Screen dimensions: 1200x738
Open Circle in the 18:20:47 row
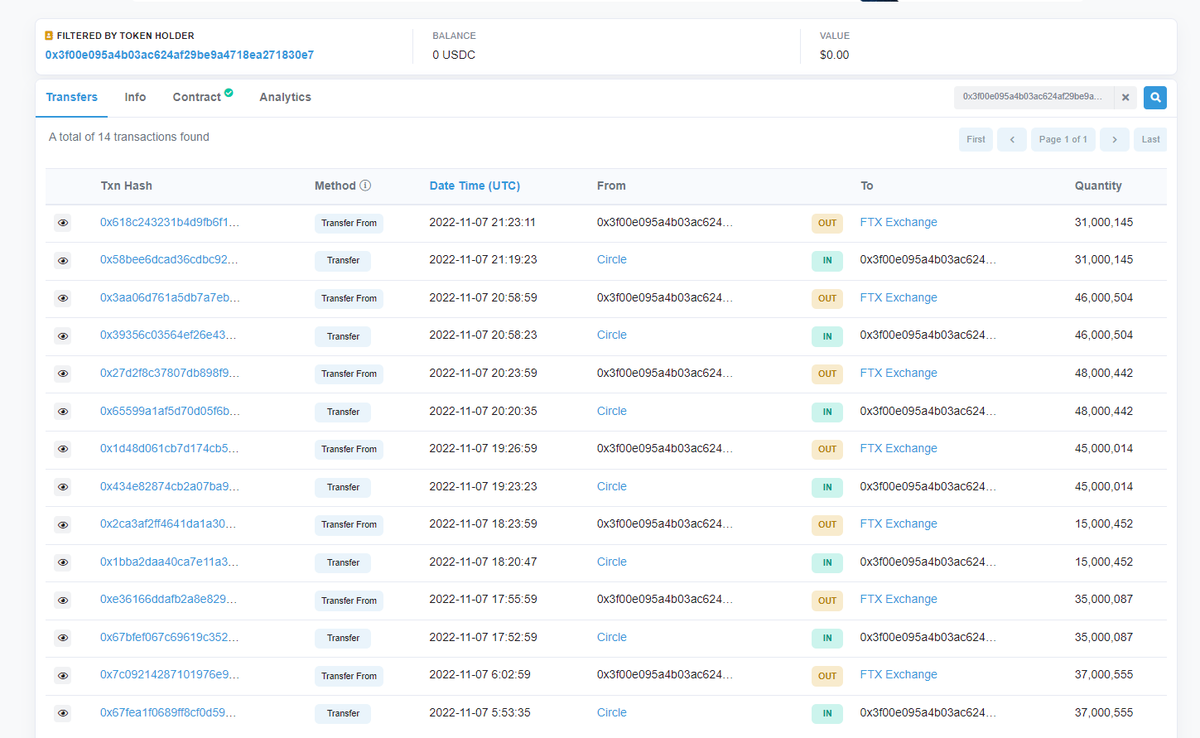[612, 562]
